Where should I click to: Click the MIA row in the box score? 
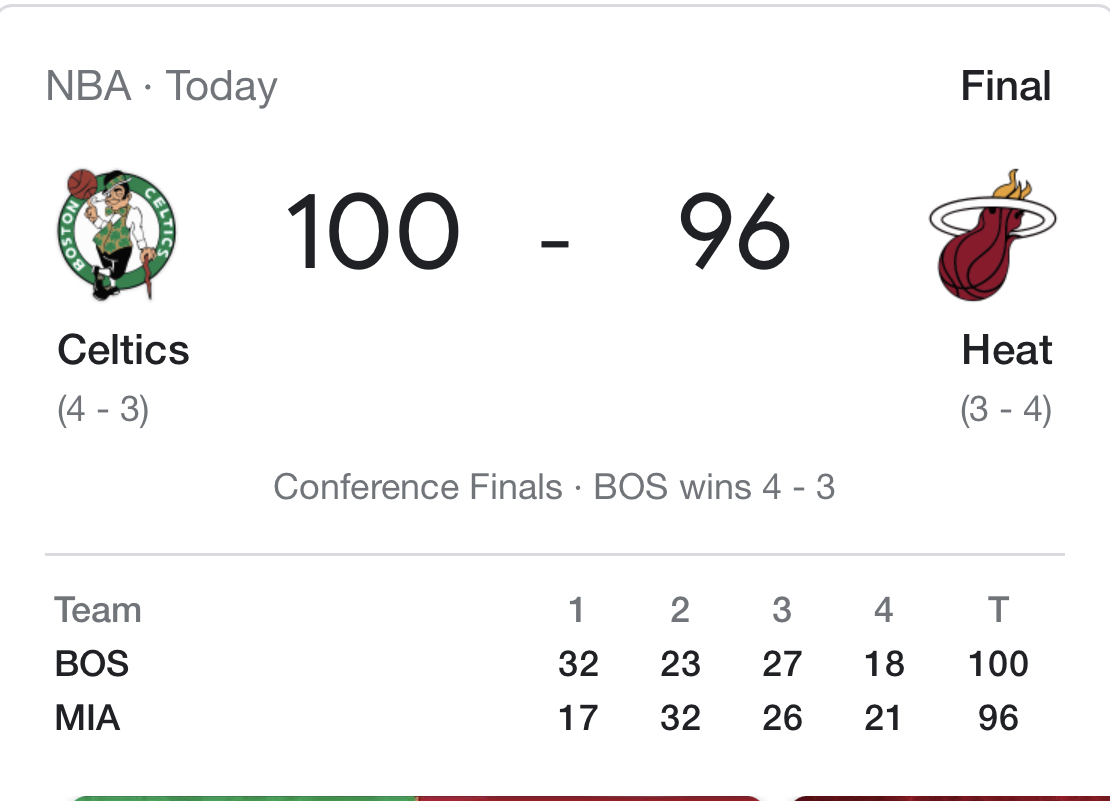[x=555, y=718]
